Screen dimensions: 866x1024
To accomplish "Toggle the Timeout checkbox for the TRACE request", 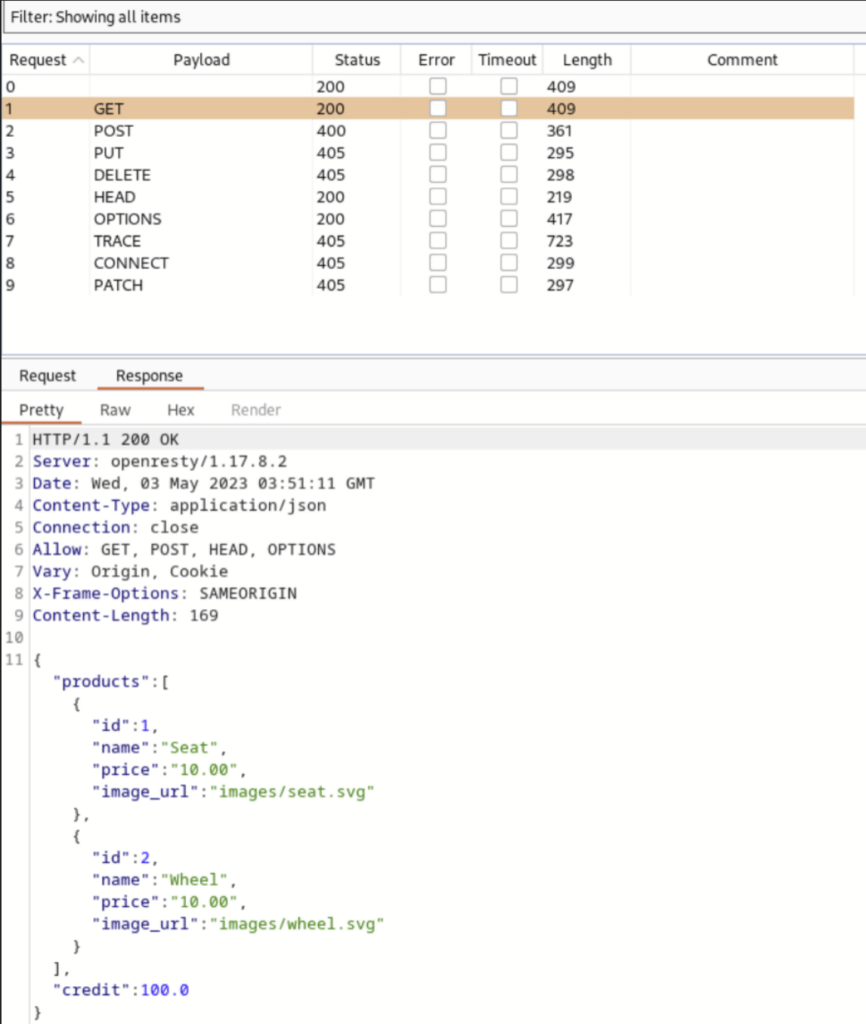I will 508,240.
